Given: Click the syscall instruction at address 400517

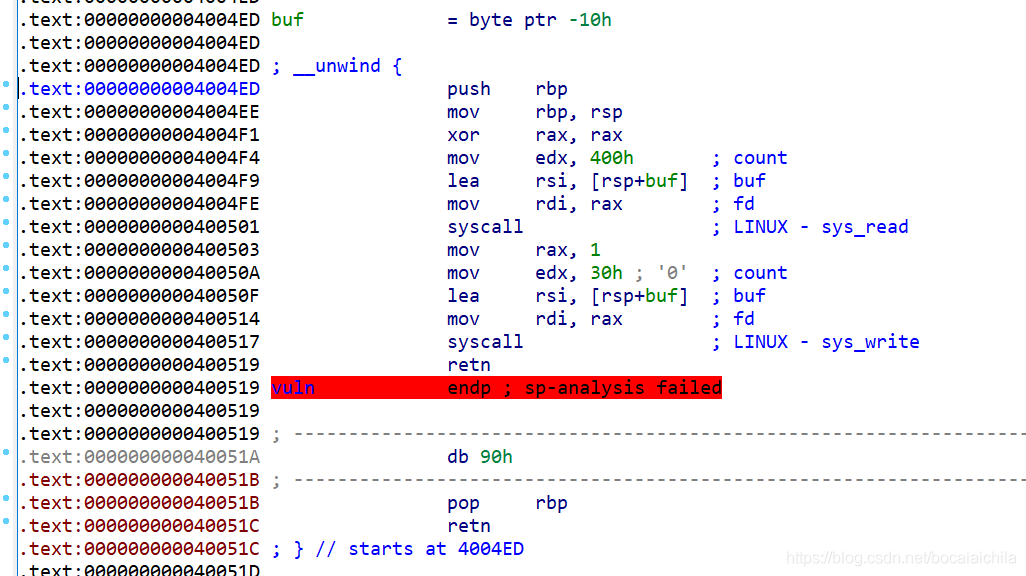Looking at the screenshot, I should pyautogui.click(x=485, y=342).
